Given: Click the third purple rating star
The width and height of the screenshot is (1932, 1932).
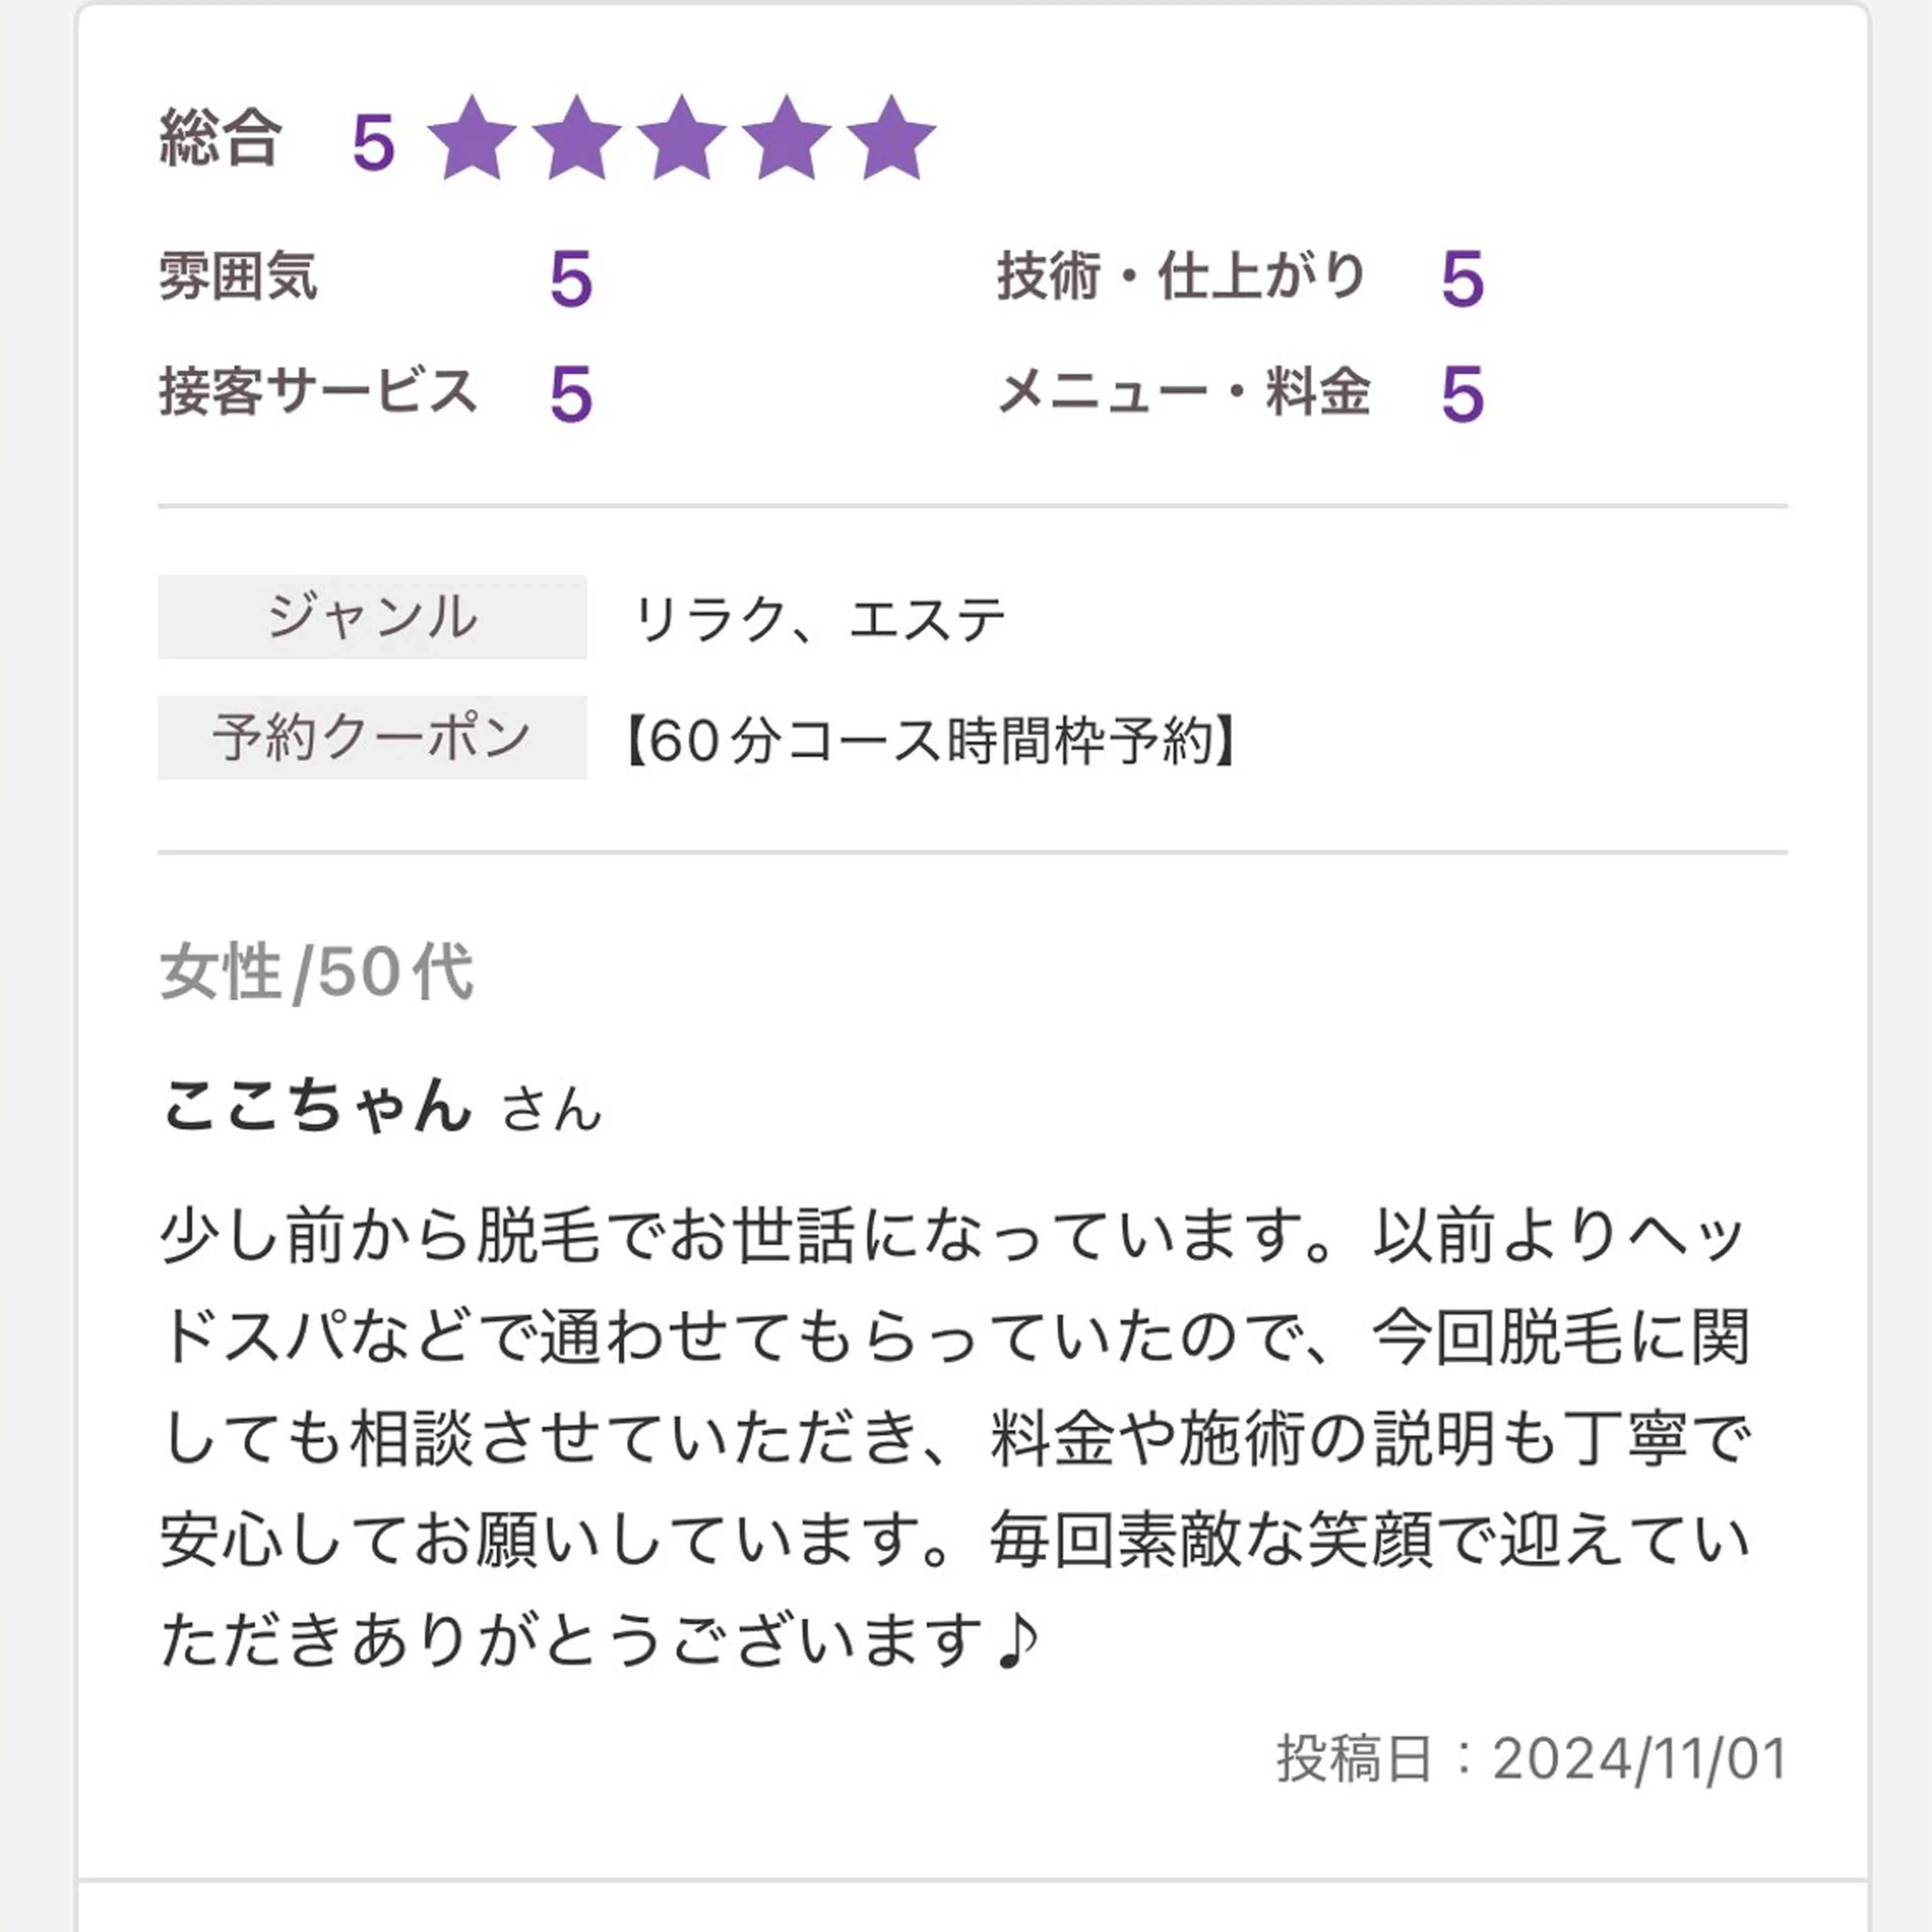Looking at the screenshot, I should (681, 139).
